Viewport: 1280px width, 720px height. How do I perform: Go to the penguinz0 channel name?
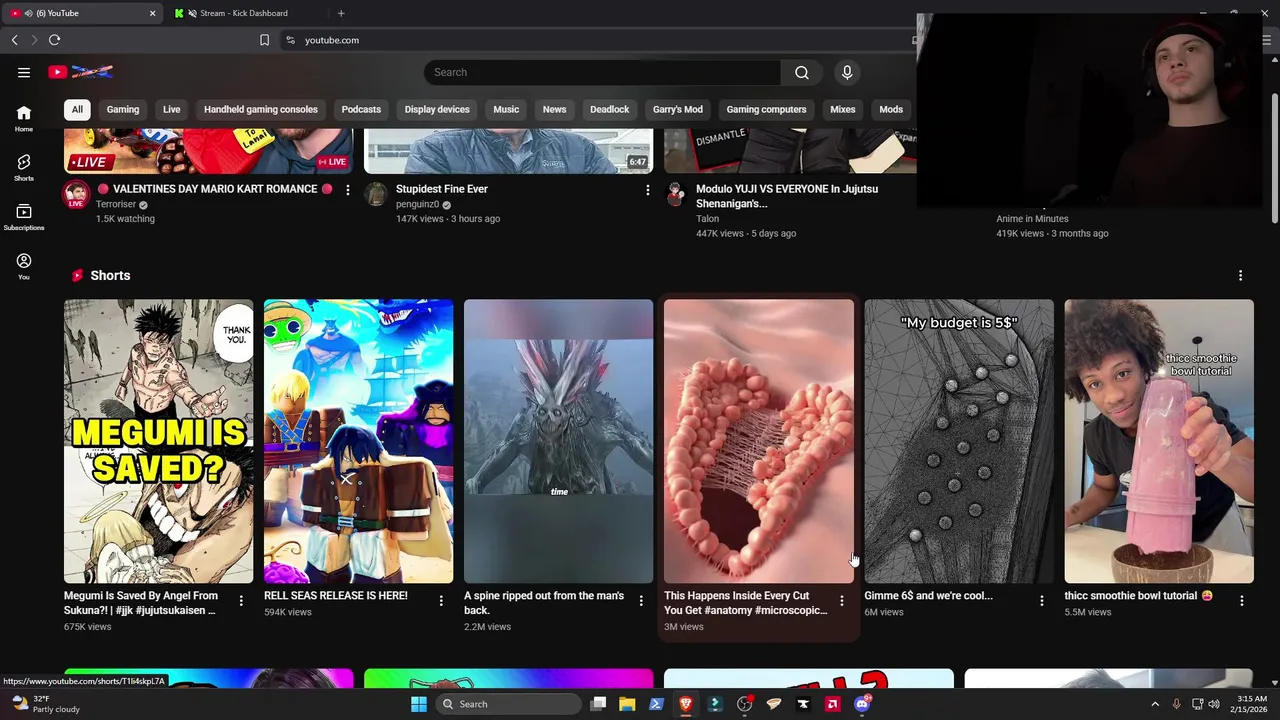coord(417,204)
